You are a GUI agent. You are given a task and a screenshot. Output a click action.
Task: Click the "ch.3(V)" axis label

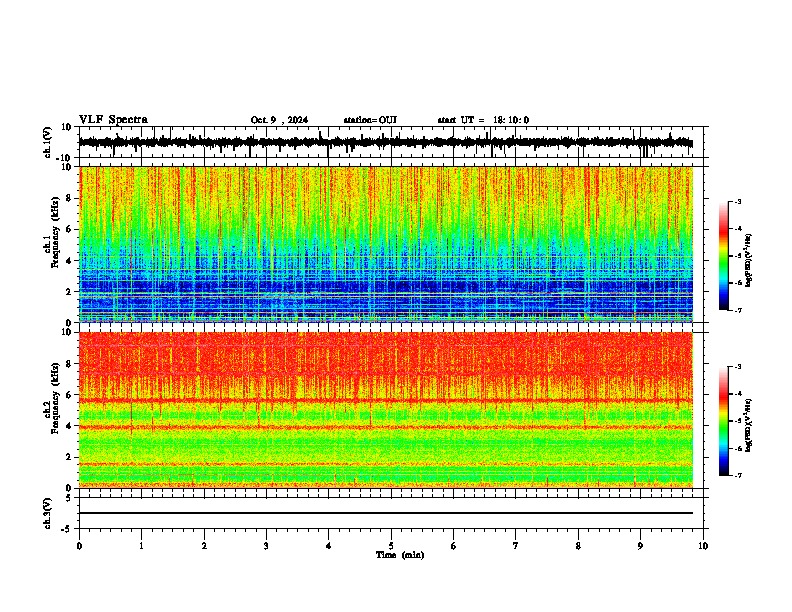click(48, 513)
